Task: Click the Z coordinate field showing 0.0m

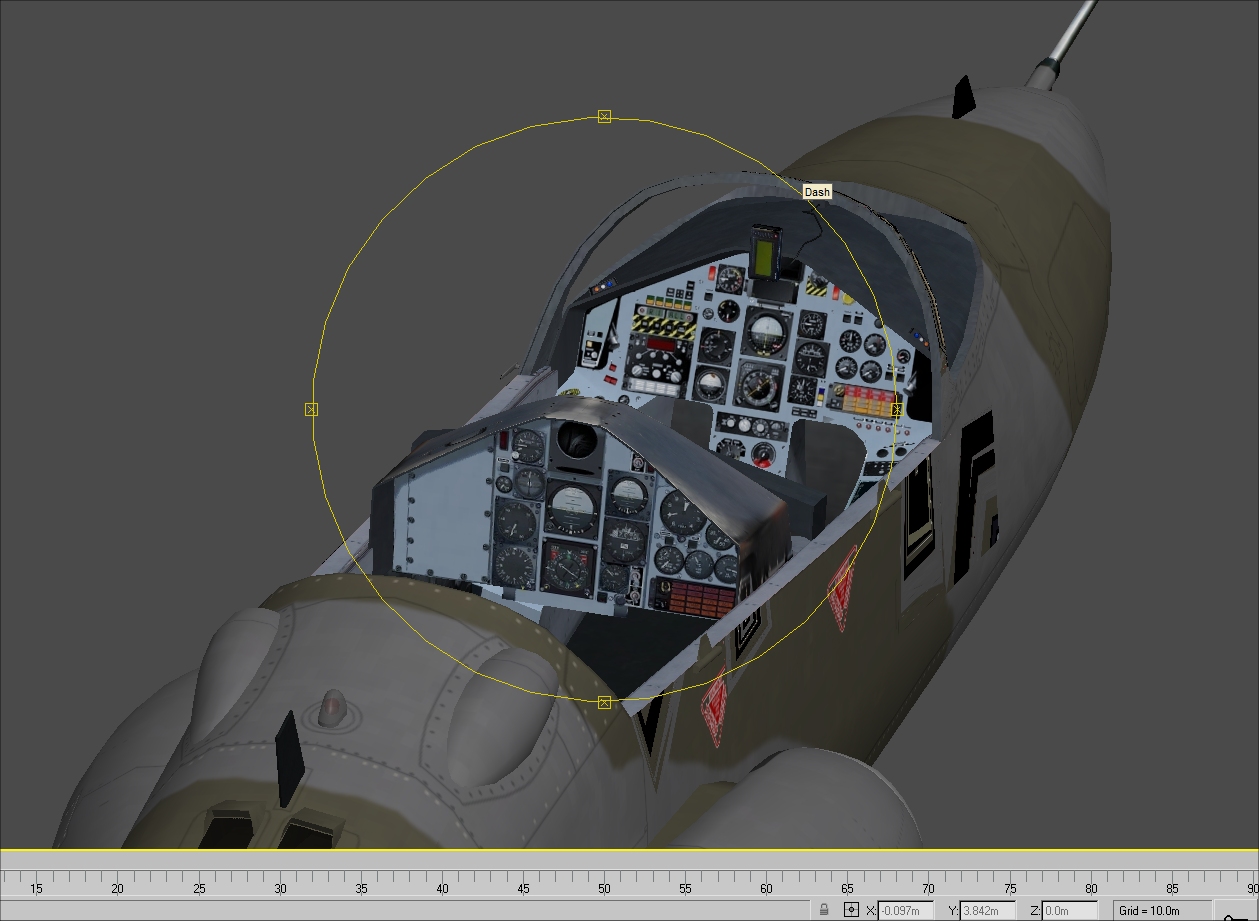Action: 1069,910
